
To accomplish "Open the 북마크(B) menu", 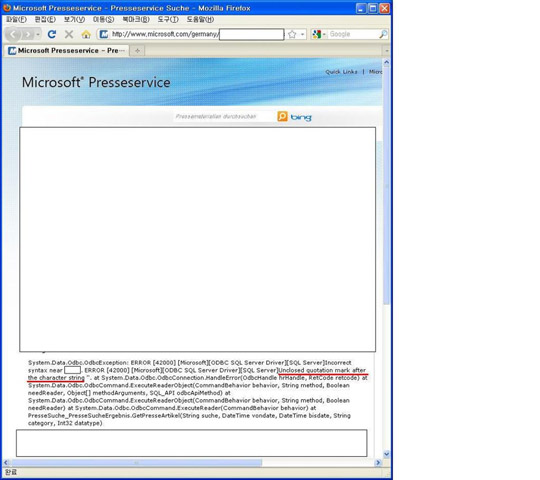I will (x=136, y=19).
